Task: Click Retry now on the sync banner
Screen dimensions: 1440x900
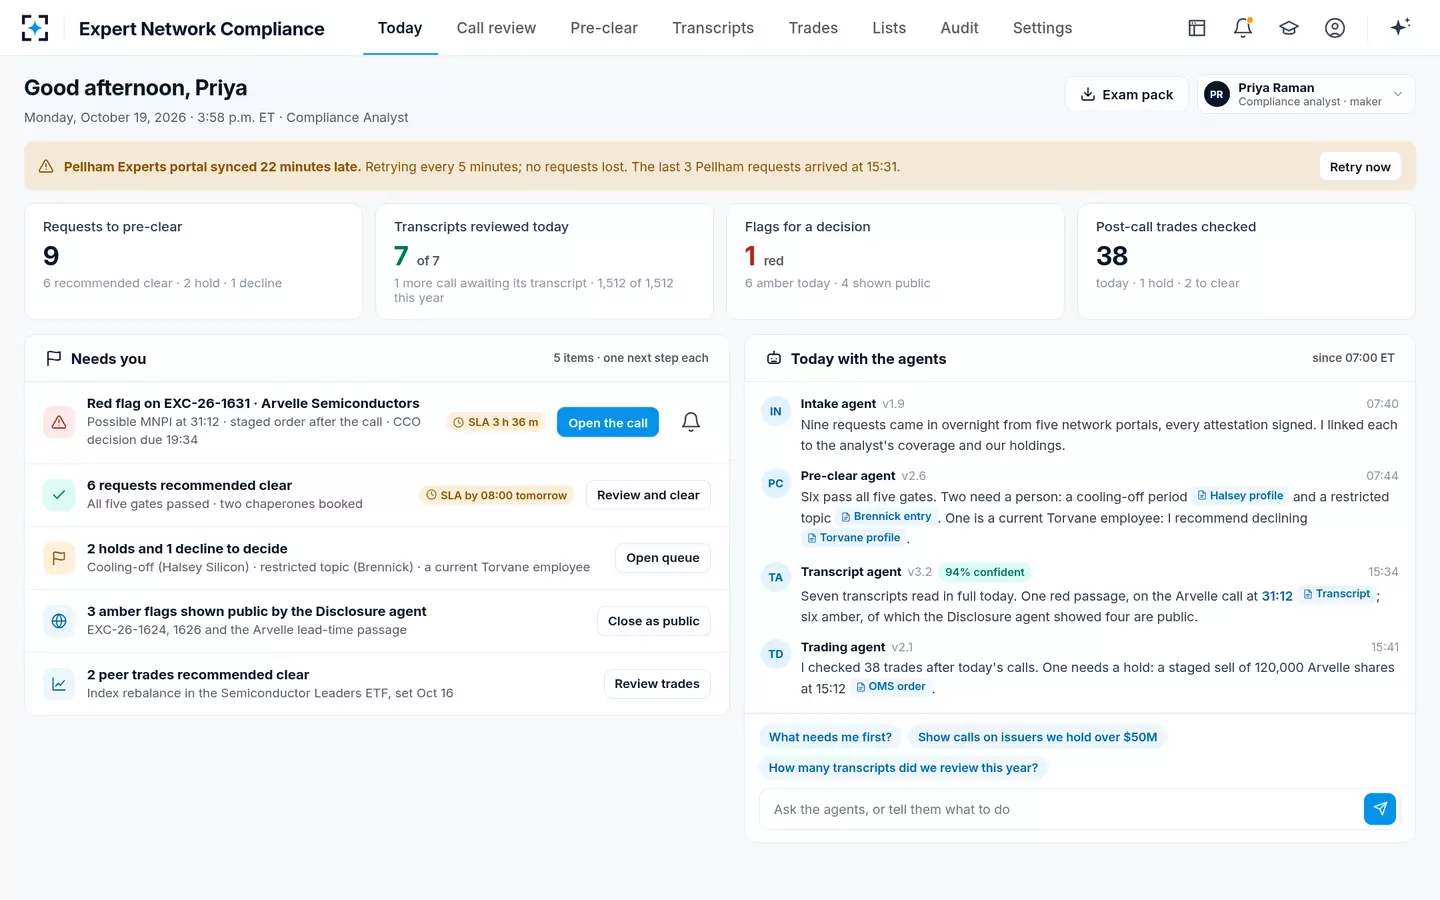Action: (x=1360, y=167)
